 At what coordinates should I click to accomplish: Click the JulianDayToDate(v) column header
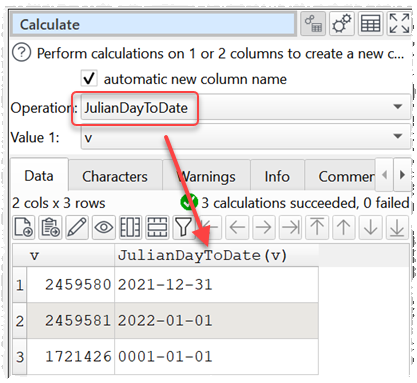(216, 256)
